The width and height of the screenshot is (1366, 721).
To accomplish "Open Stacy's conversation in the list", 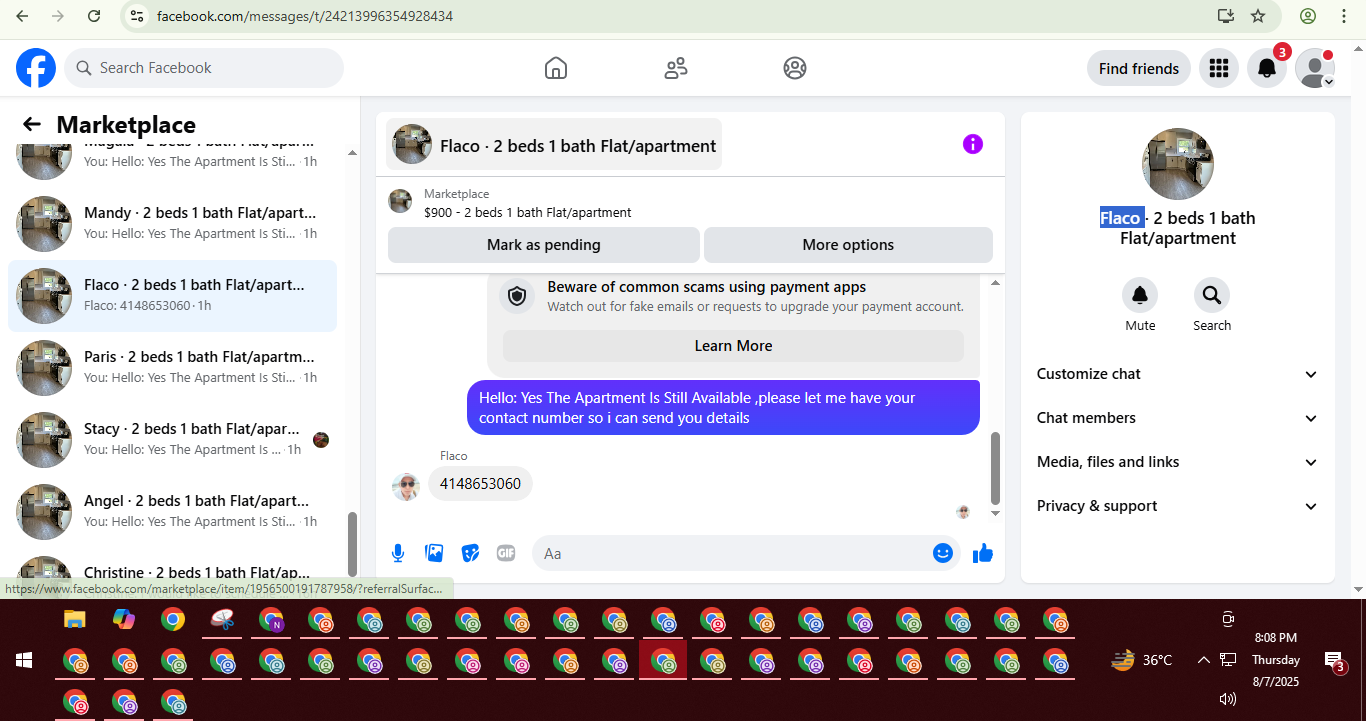I will tap(172, 440).
